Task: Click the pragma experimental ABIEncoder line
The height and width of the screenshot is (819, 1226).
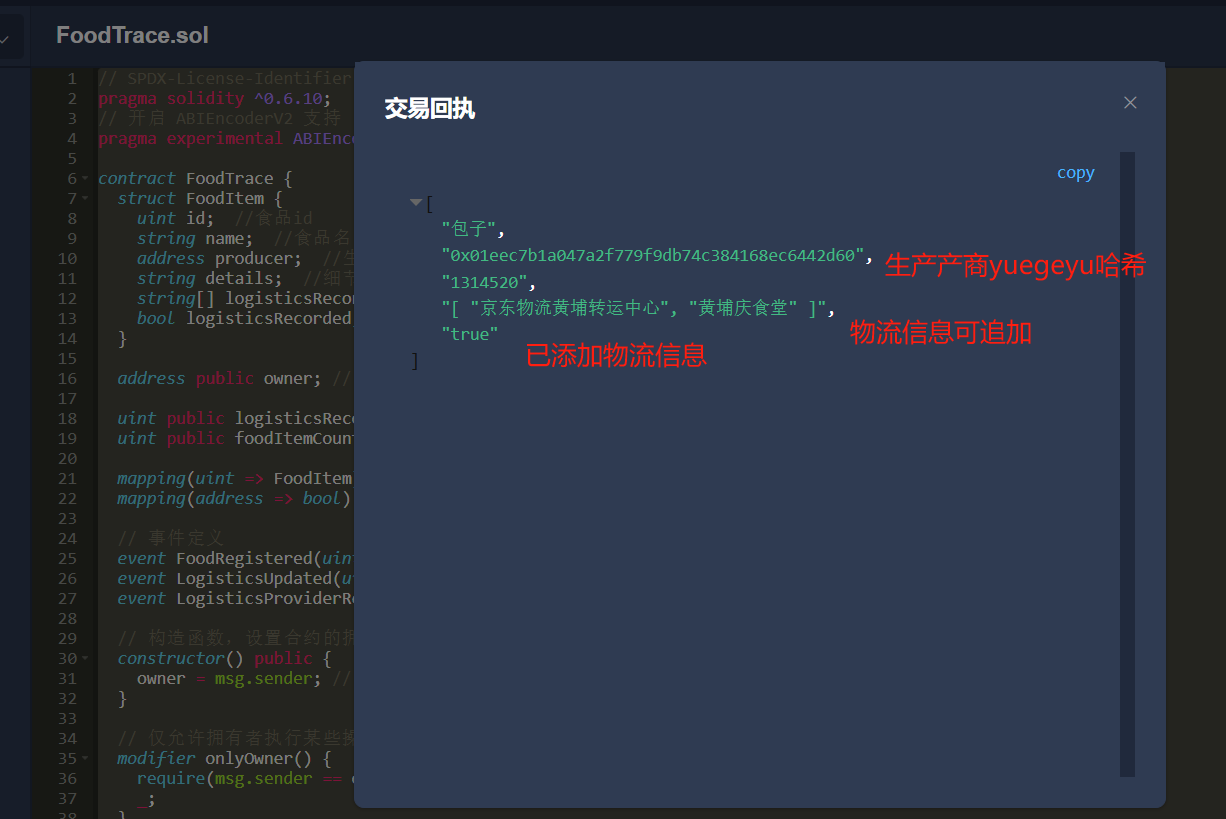Action: pos(226,138)
